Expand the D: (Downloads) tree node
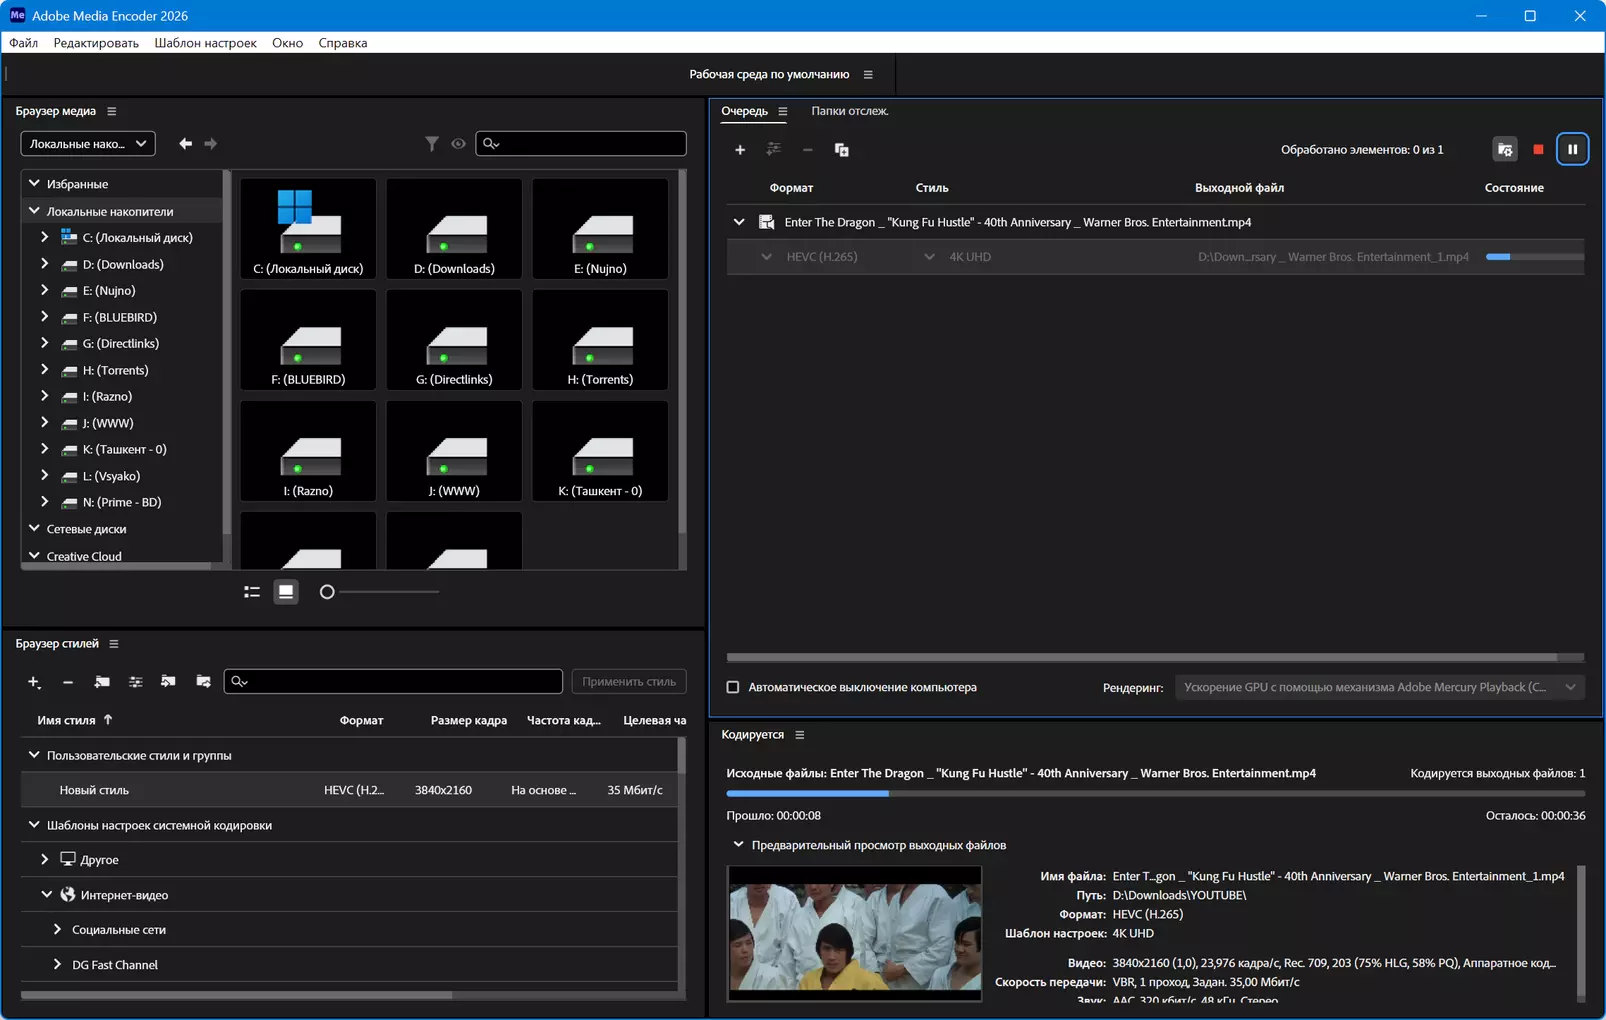1606x1020 pixels. coord(45,264)
